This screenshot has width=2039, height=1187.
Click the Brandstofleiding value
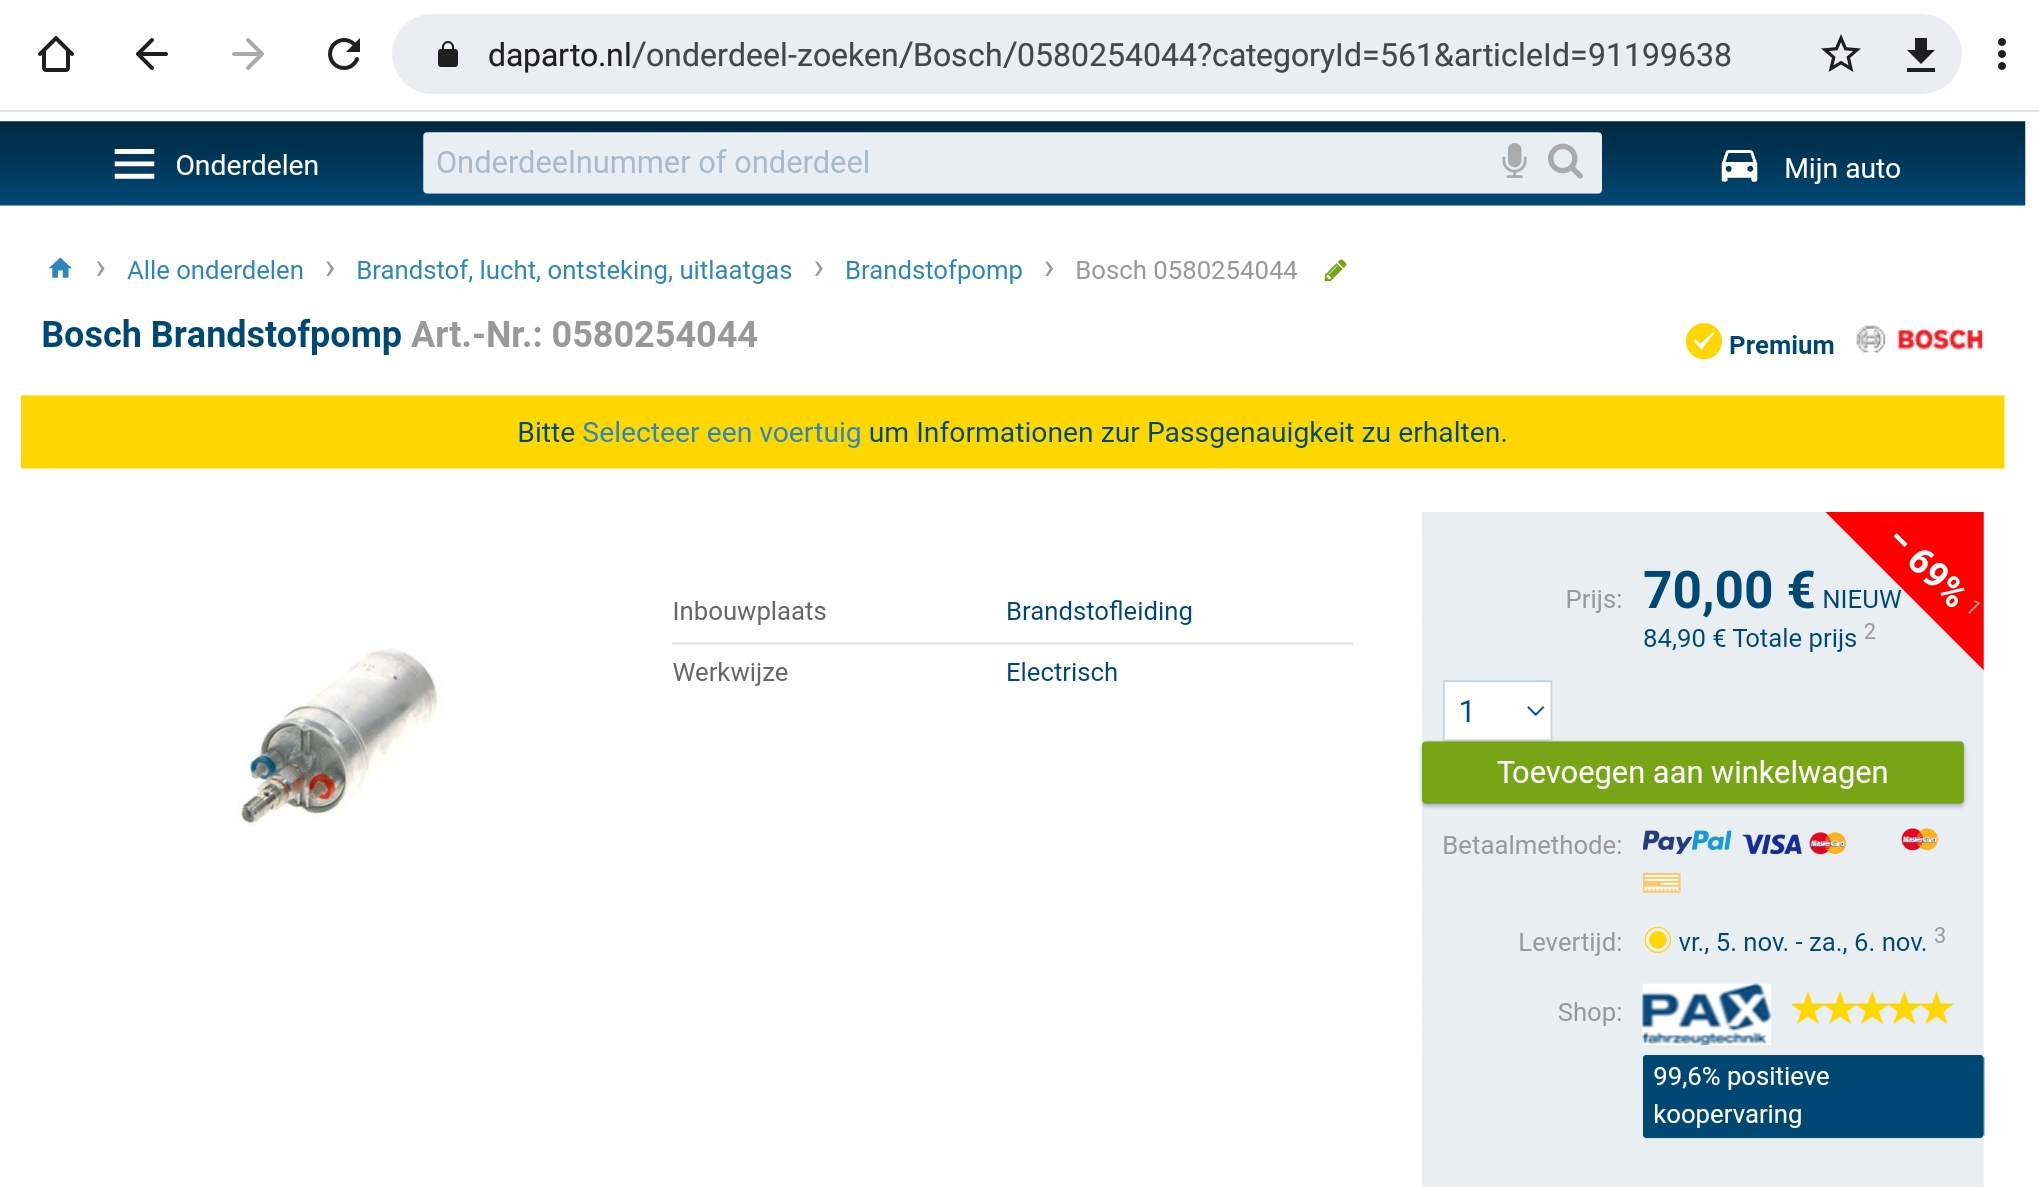point(1099,611)
